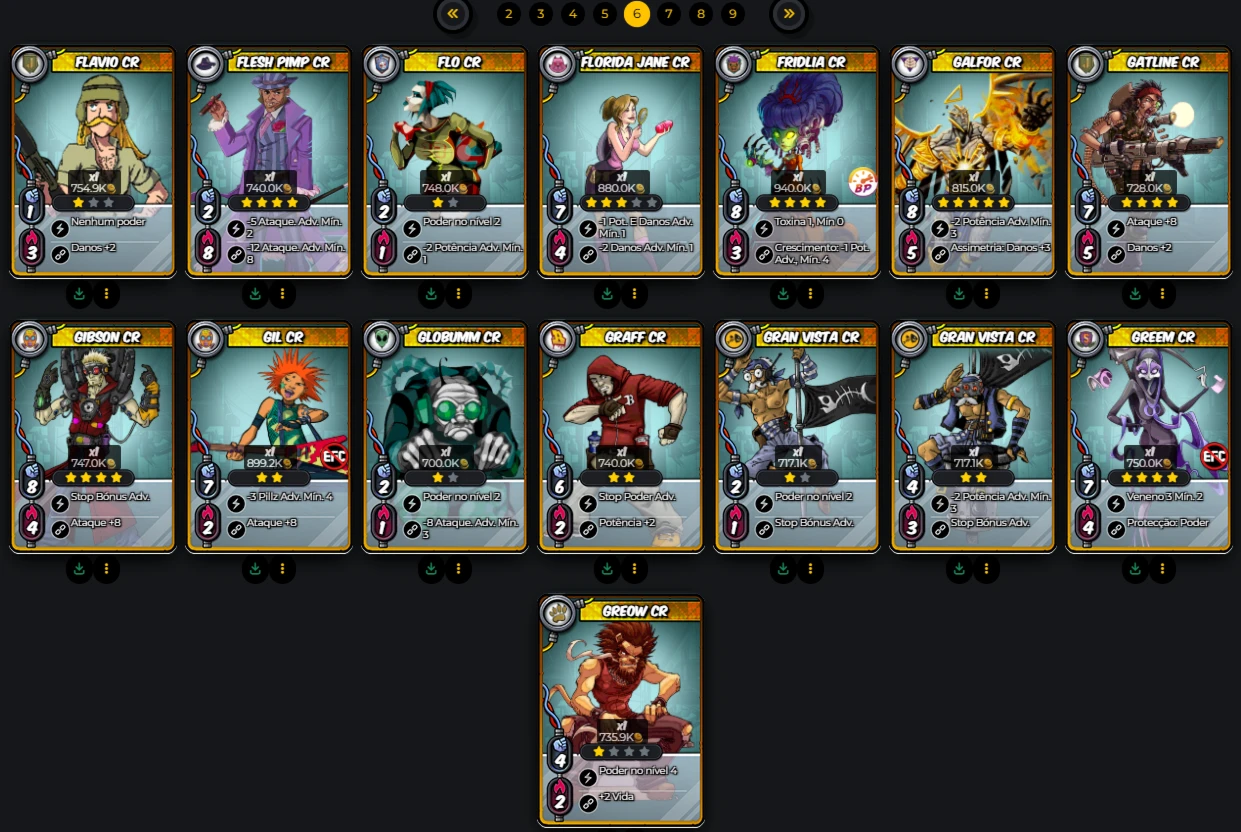Select the Greow Cr card

point(621,711)
